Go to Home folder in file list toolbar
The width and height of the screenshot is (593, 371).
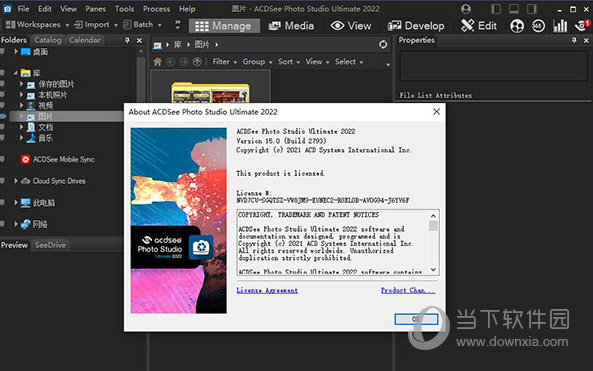[x=157, y=62]
